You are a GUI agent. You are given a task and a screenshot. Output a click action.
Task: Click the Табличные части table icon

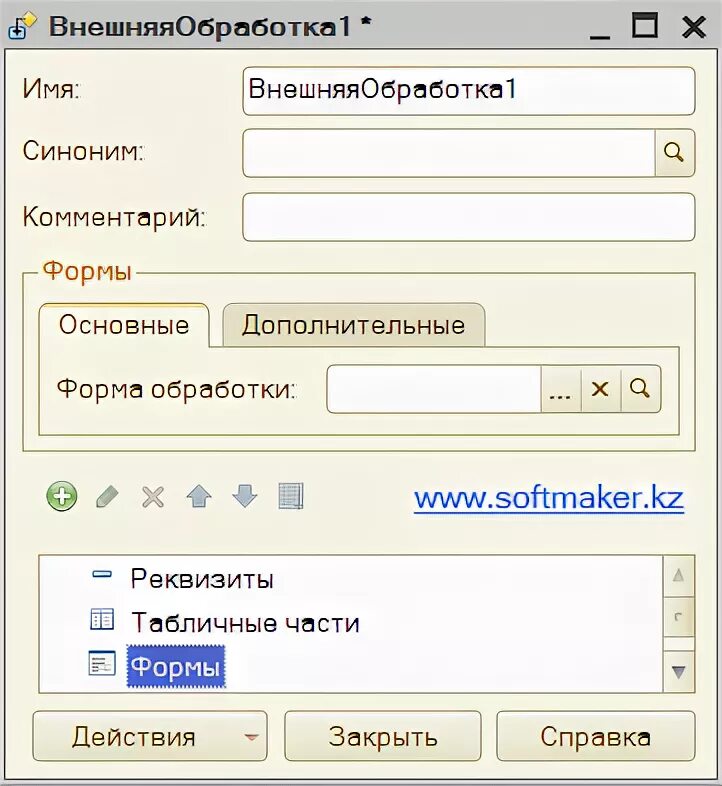102,619
